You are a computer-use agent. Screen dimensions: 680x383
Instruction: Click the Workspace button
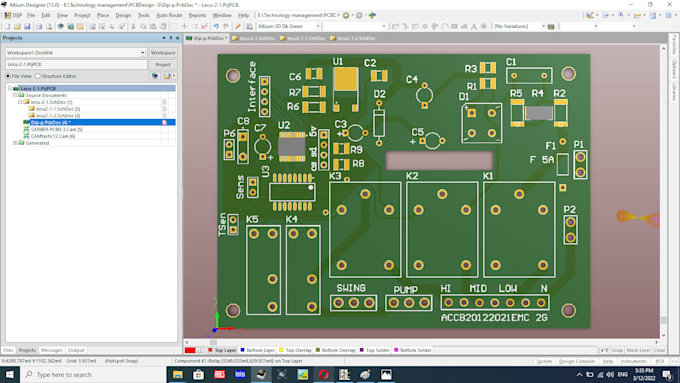[x=163, y=53]
